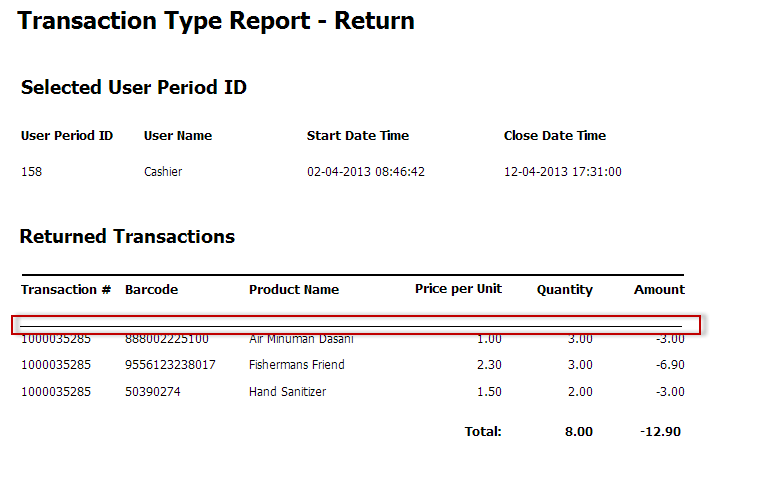Select start date 02-04-2013 08:46:42

(x=366, y=172)
